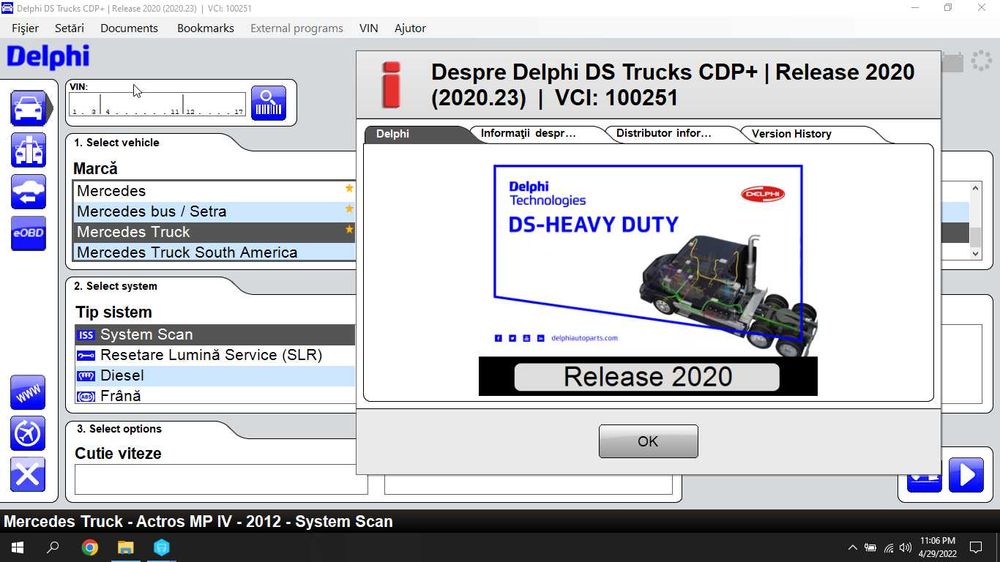Select Resetare Lumină Service (SLR)
This screenshot has height=562, width=1000.
click(215, 355)
